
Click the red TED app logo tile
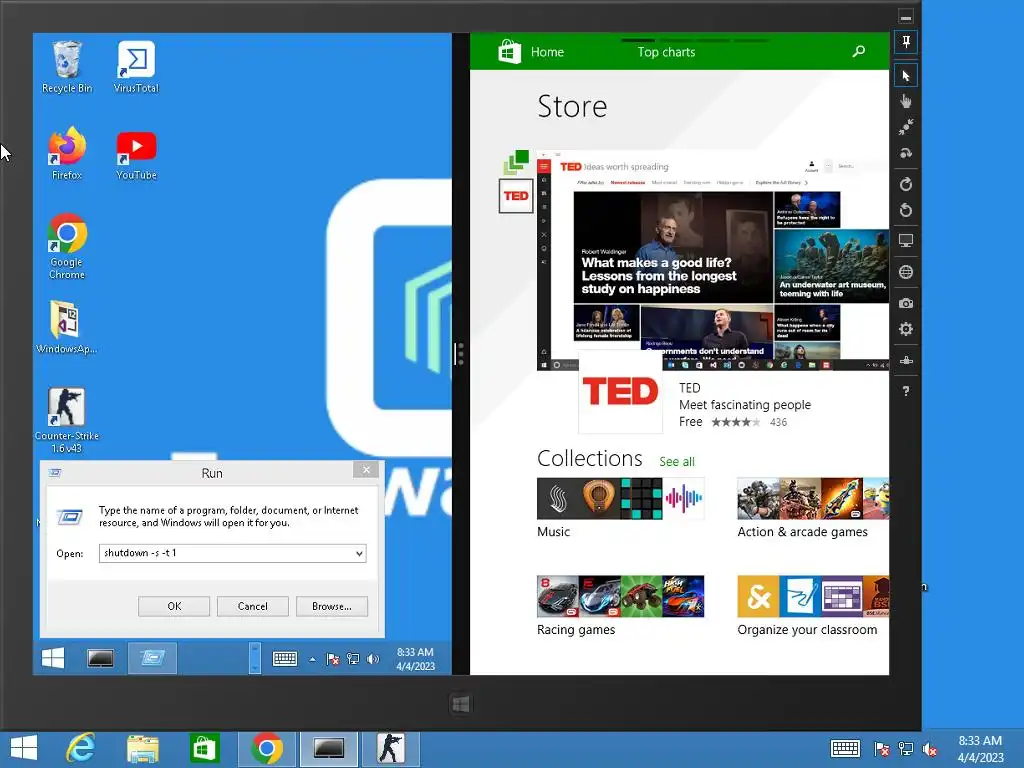point(620,391)
